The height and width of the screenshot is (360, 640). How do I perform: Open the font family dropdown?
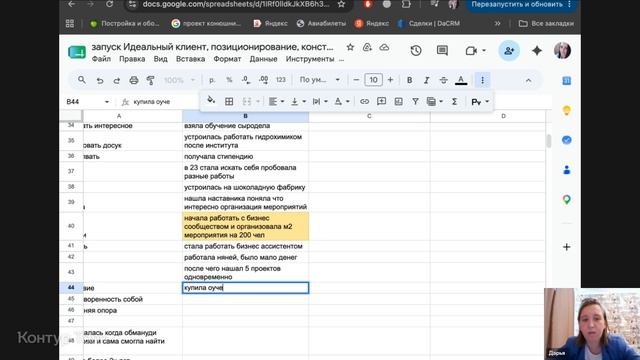(319, 80)
